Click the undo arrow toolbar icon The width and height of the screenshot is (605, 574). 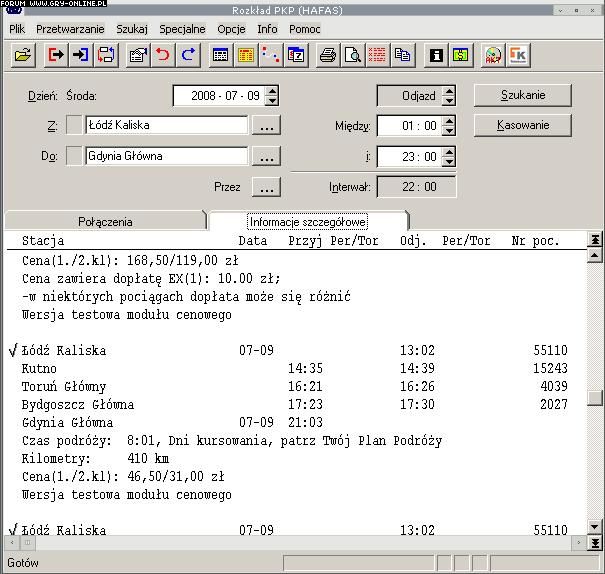coord(163,56)
